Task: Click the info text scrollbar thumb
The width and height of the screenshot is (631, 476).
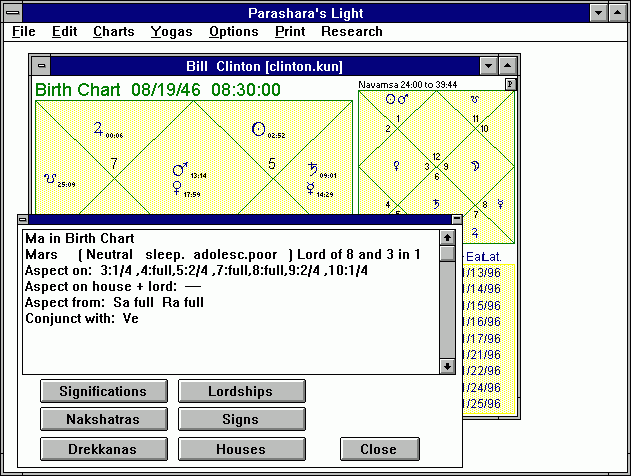Action: (x=447, y=253)
